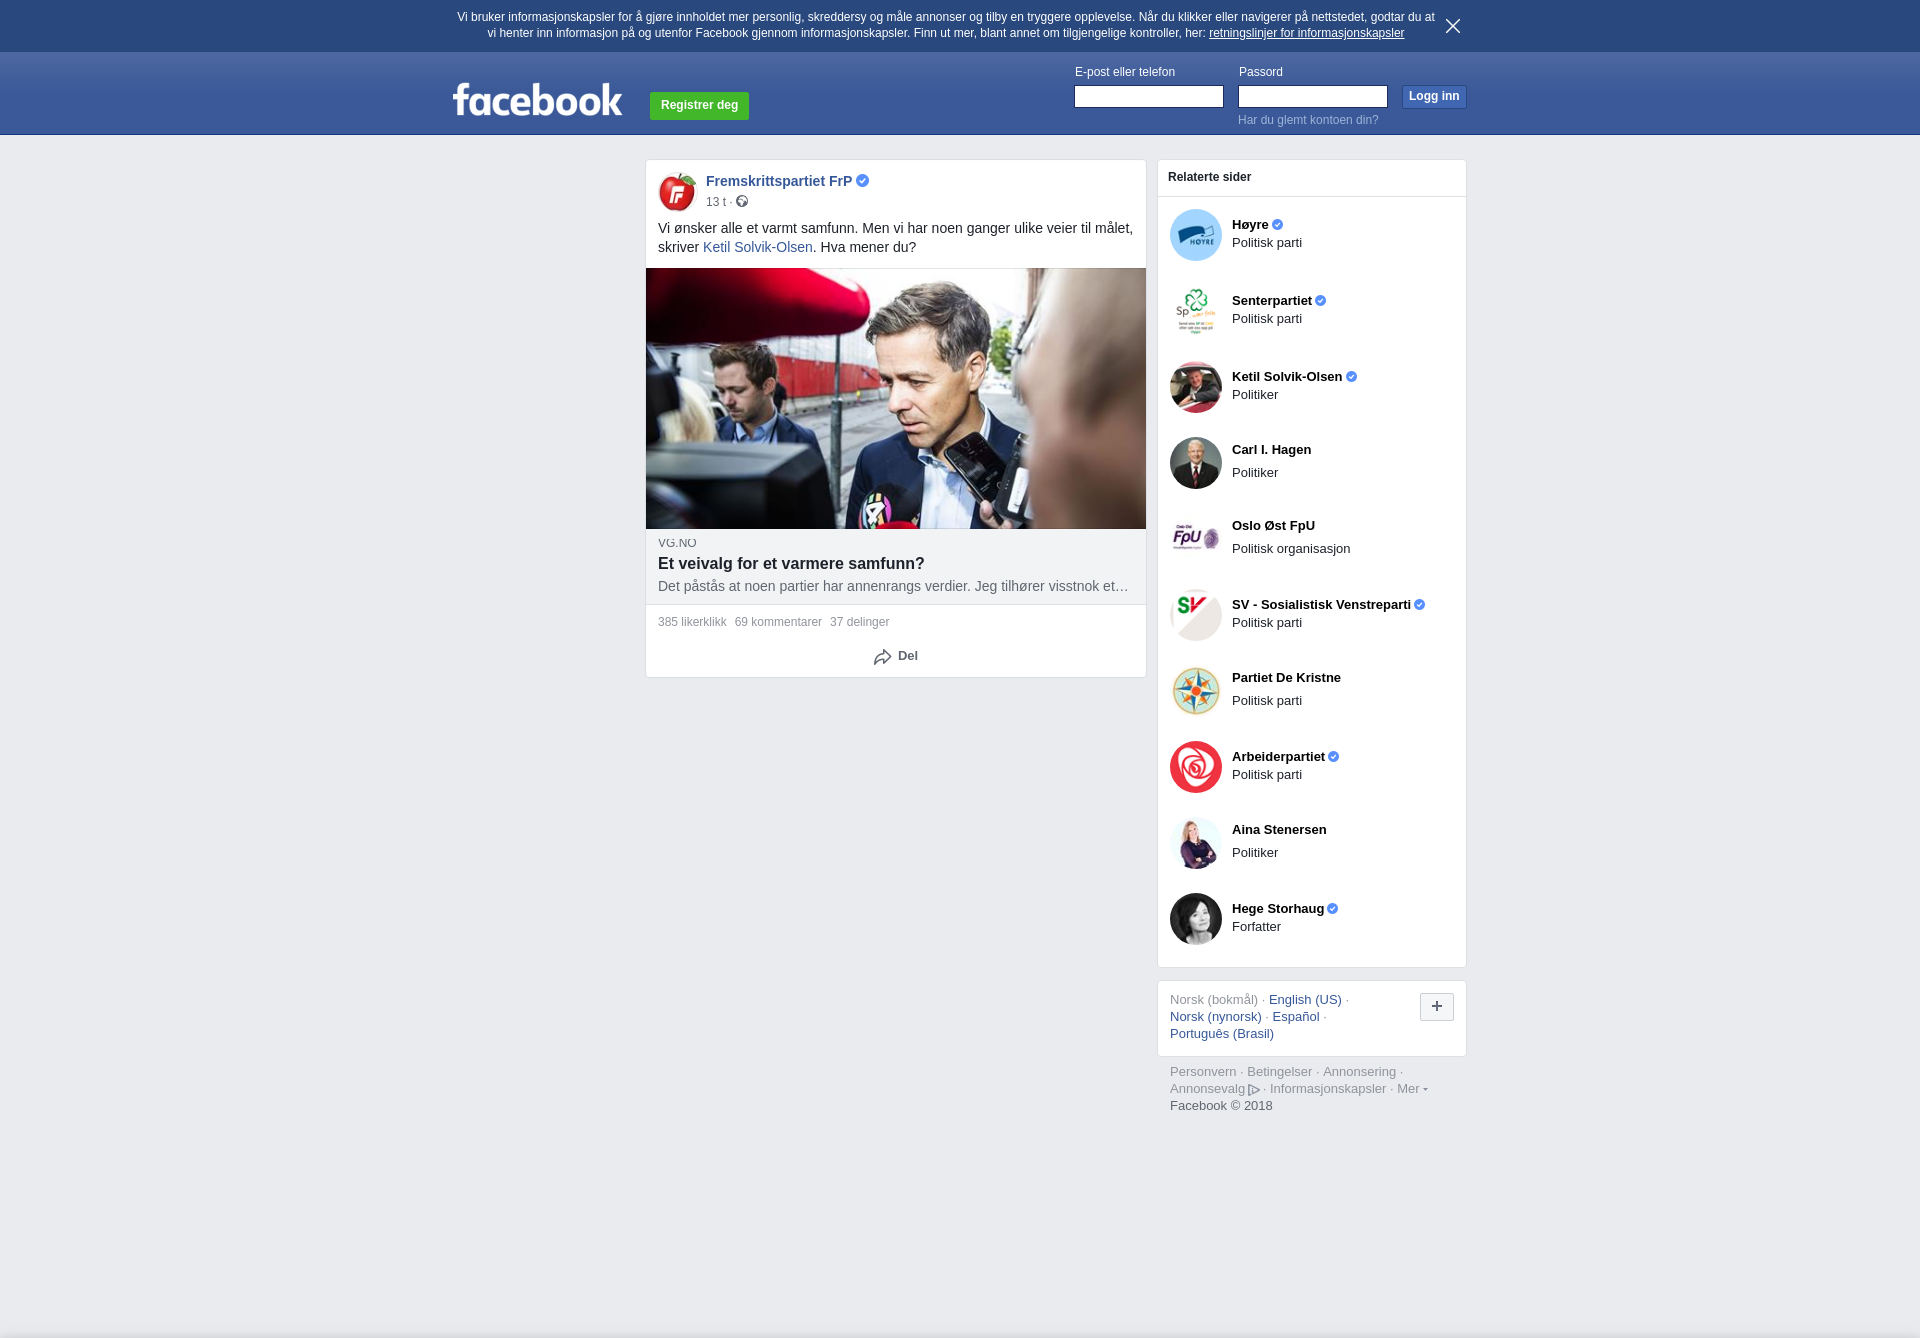The image size is (1920, 1338).
Task: Click Aina Stenersen profile picture
Action: [1196, 843]
